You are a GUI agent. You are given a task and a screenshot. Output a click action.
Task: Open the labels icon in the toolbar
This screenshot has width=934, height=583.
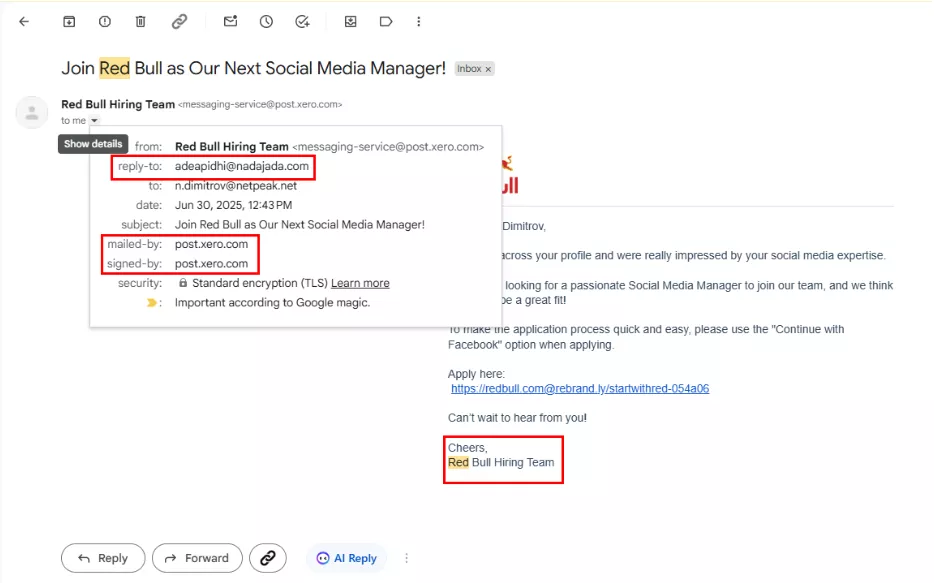pos(386,21)
